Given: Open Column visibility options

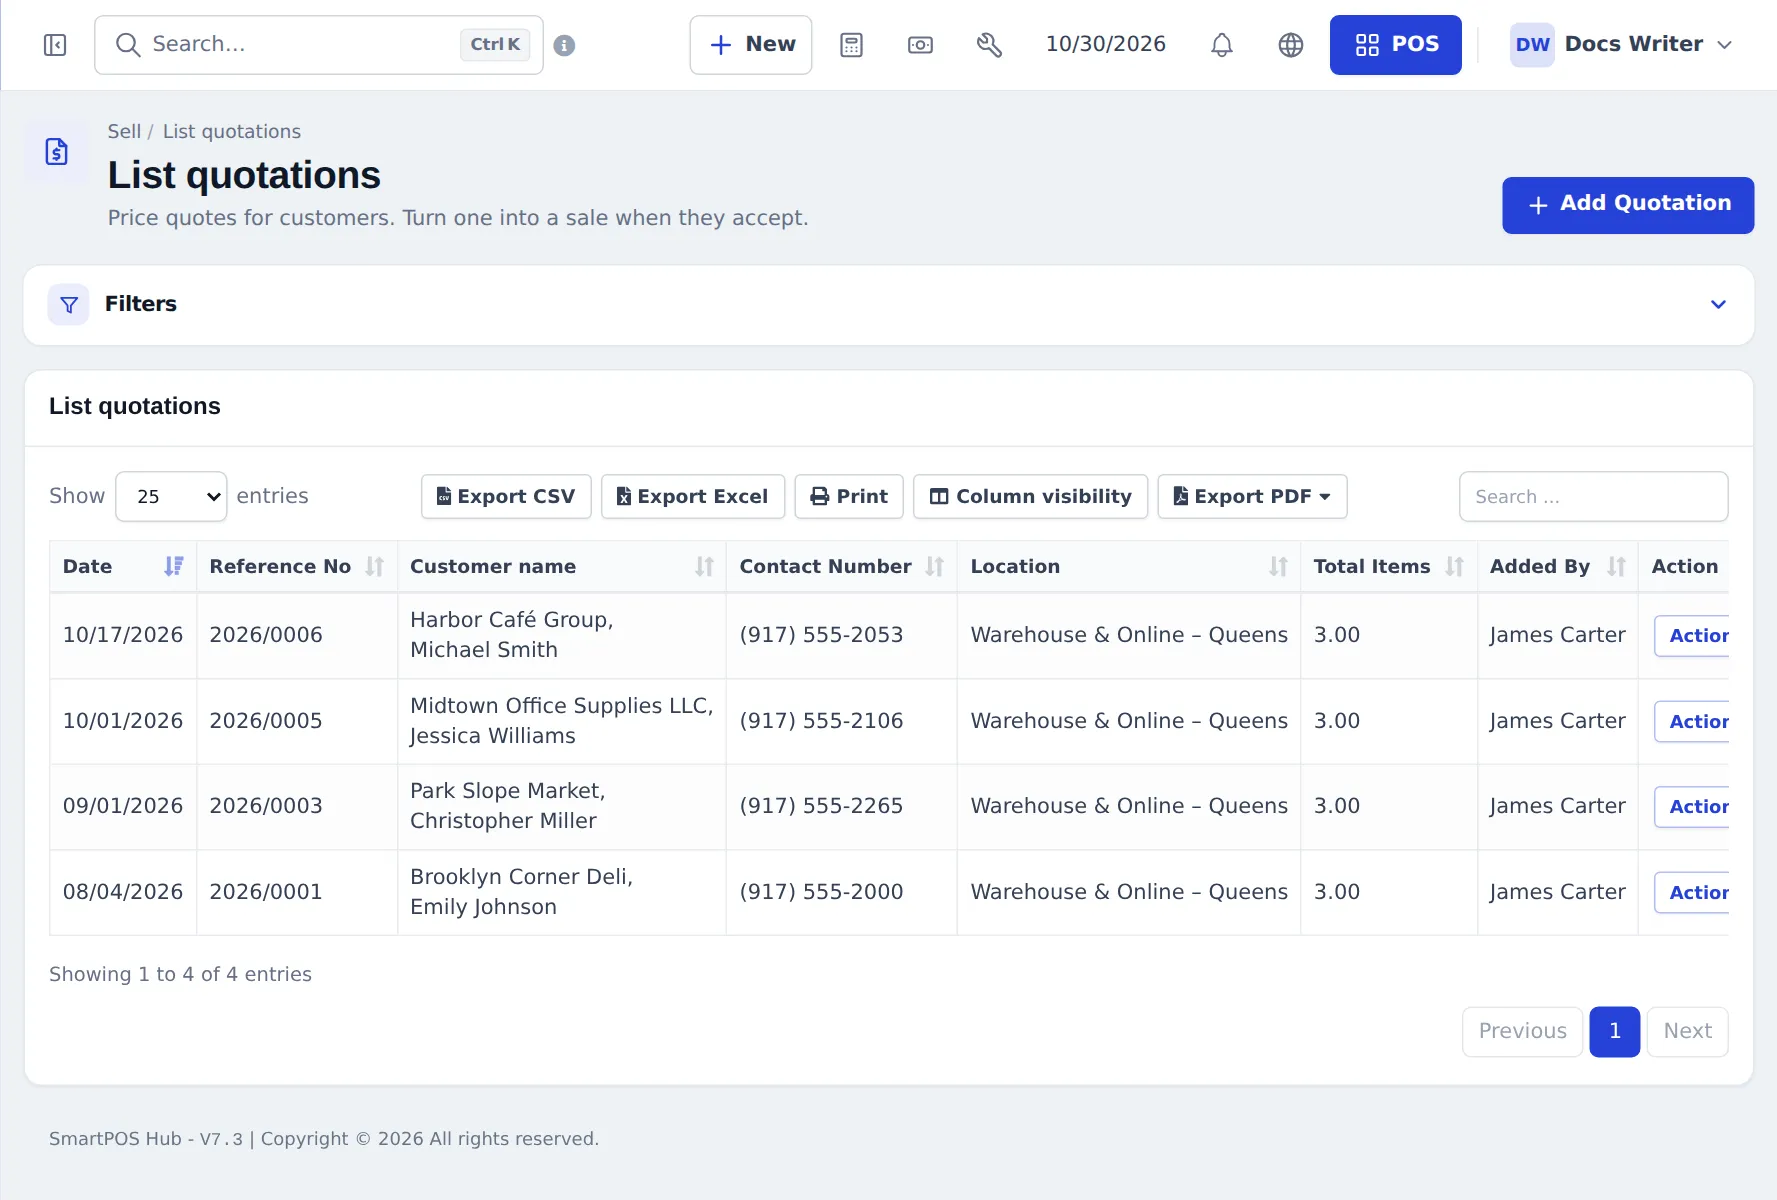Looking at the screenshot, I should 1031,497.
